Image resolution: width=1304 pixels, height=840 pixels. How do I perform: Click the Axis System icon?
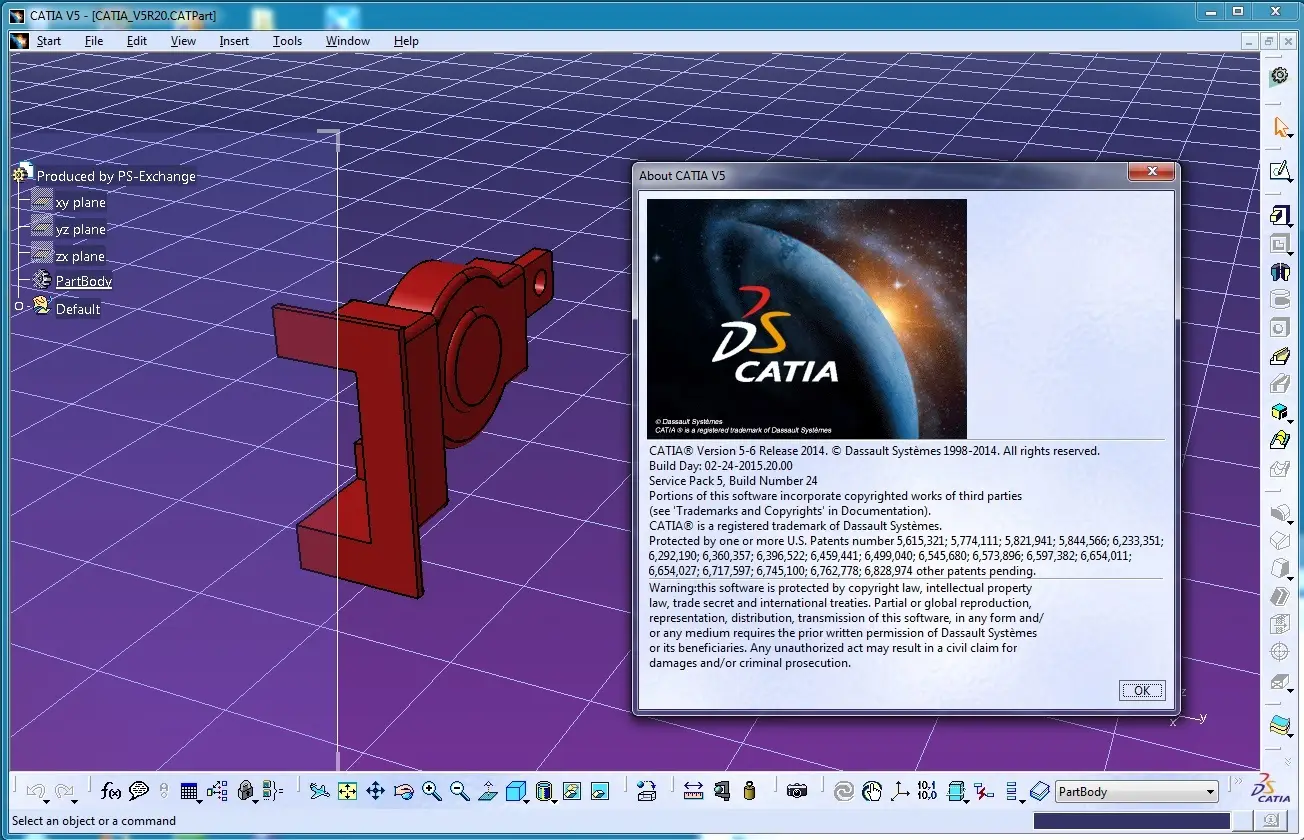click(x=900, y=791)
